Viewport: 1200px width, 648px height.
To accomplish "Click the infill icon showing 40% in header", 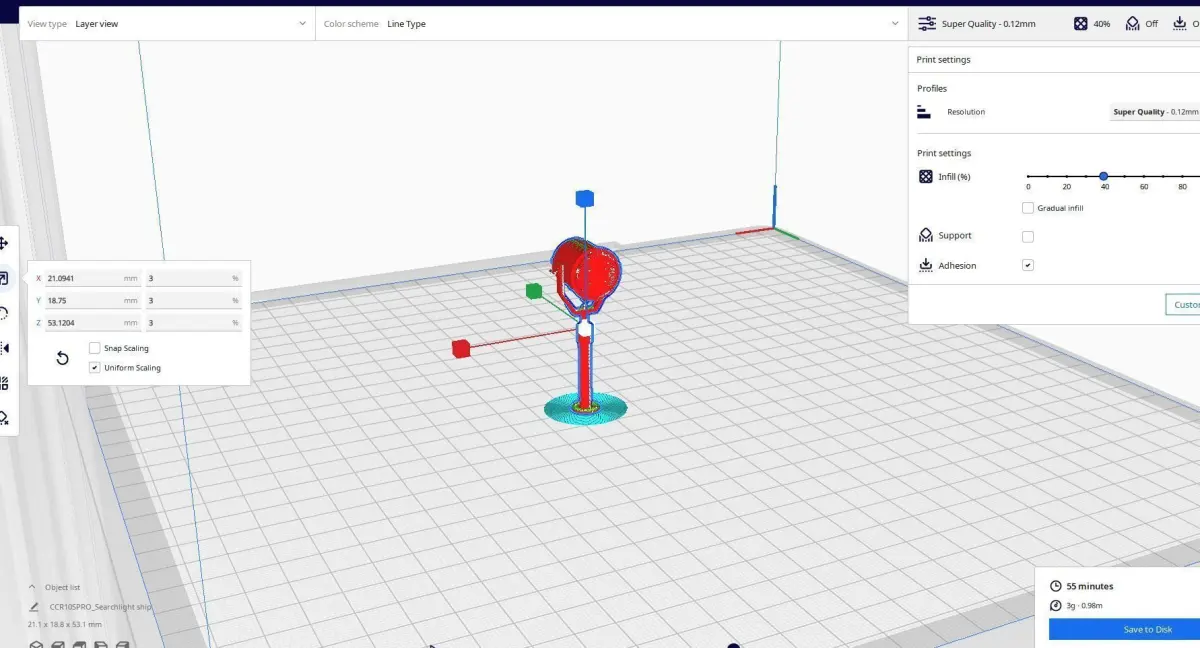I will coord(1081,23).
